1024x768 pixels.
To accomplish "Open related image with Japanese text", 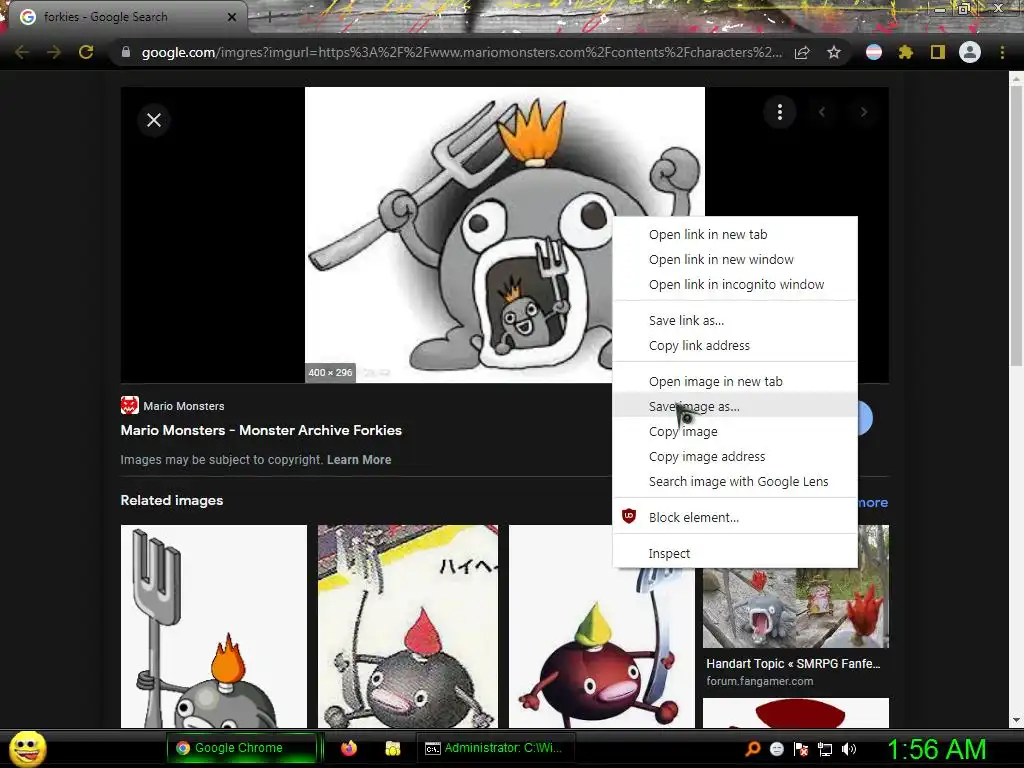I will pyautogui.click(x=408, y=626).
